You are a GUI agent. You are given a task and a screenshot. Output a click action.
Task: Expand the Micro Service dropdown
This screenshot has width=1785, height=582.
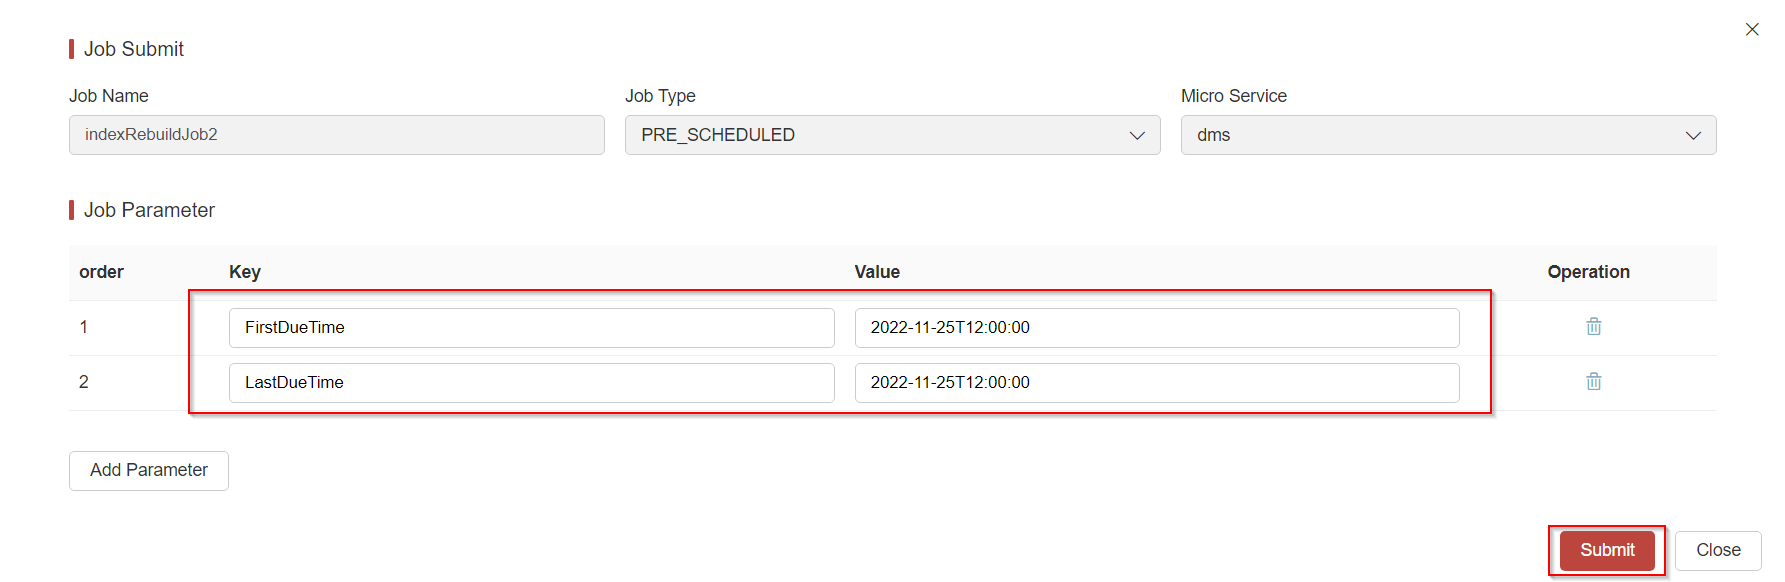coord(1448,135)
